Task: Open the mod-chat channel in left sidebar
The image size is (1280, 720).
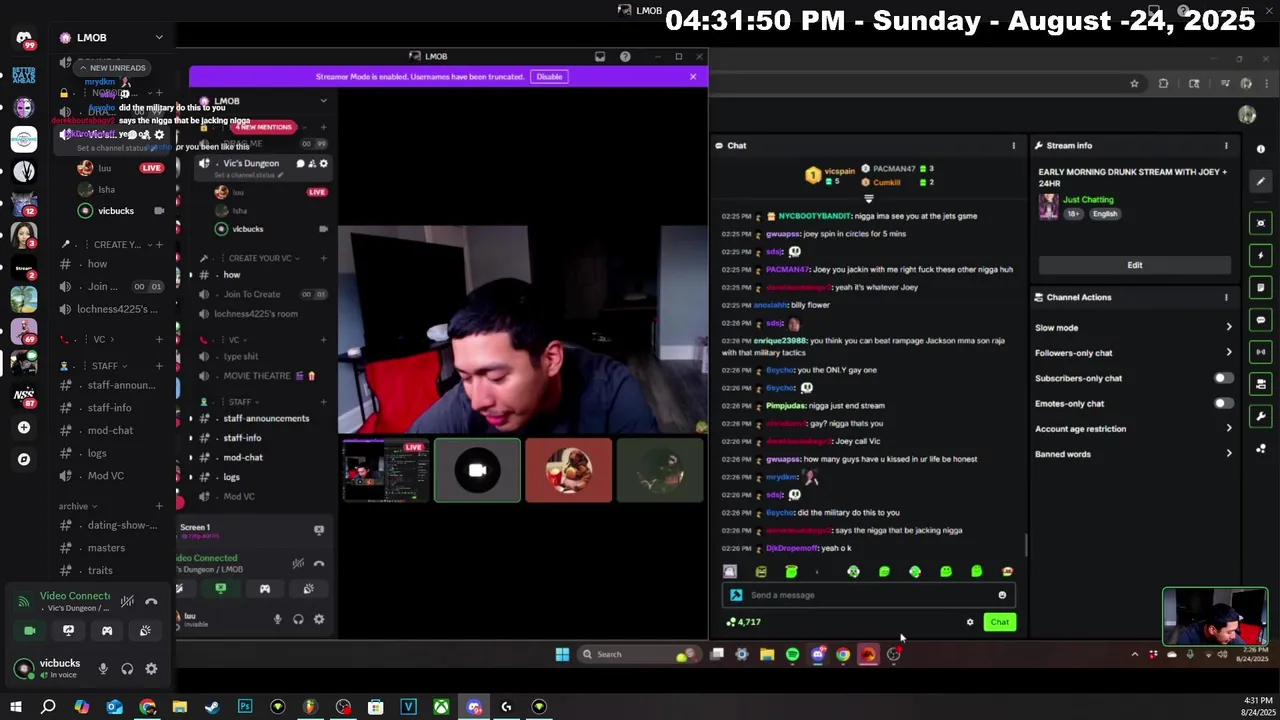Action: [x=108, y=430]
